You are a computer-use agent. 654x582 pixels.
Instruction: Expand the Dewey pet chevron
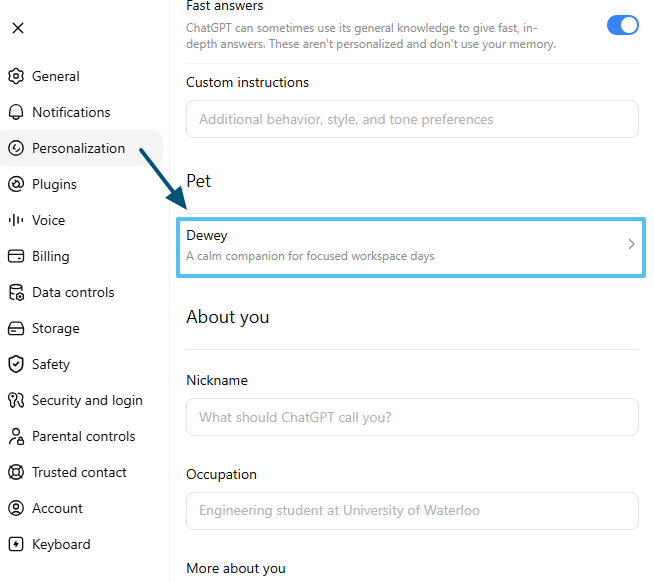pyautogui.click(x=631, y=244)
